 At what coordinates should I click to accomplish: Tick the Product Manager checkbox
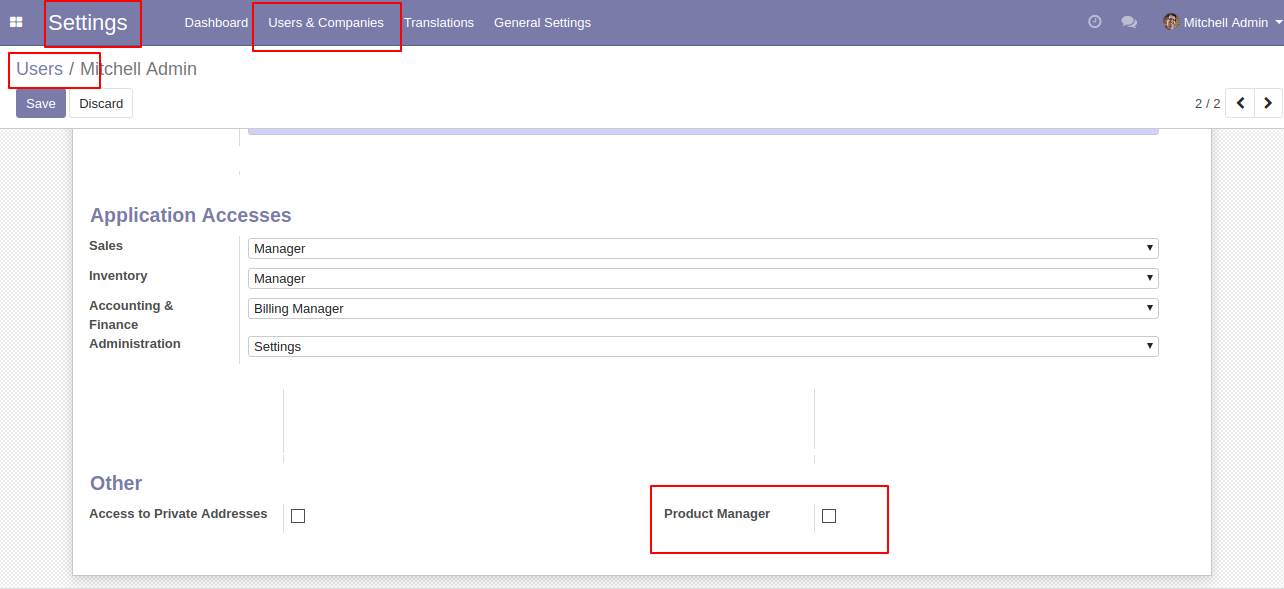[829, 516]
